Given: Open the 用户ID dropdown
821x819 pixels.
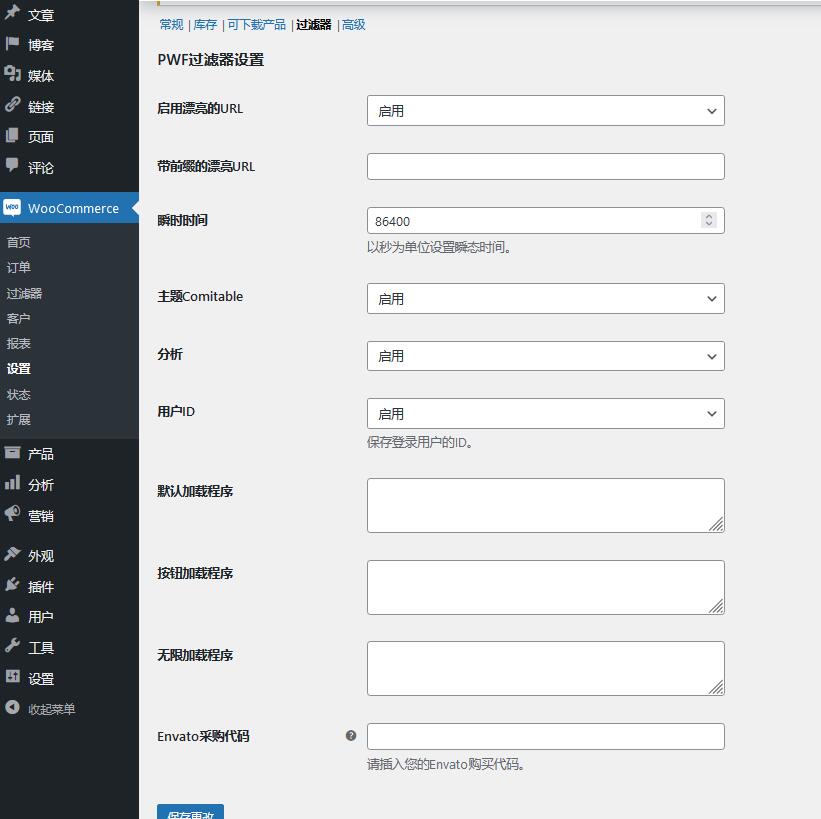Looking at the screenshot, I should 546,414.
